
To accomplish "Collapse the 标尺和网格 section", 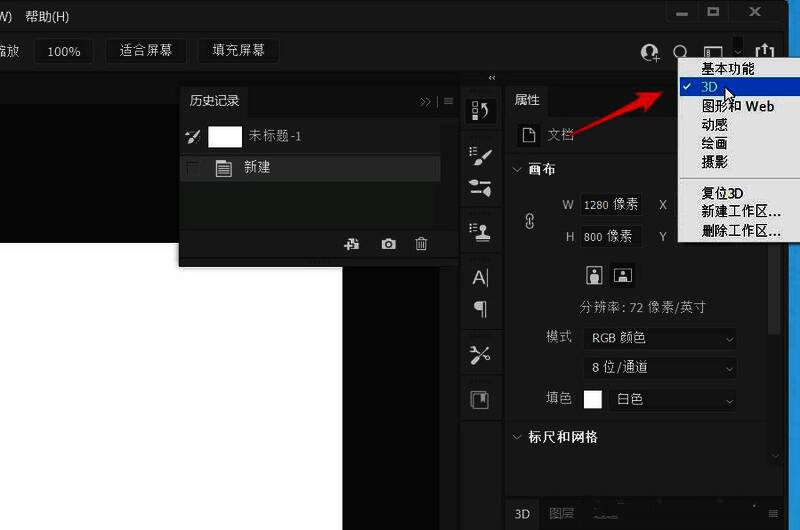I will coord(517,437).
